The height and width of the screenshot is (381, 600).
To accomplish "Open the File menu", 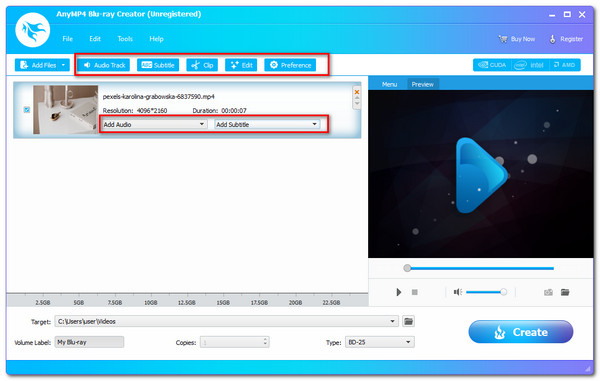I will 67,39.
